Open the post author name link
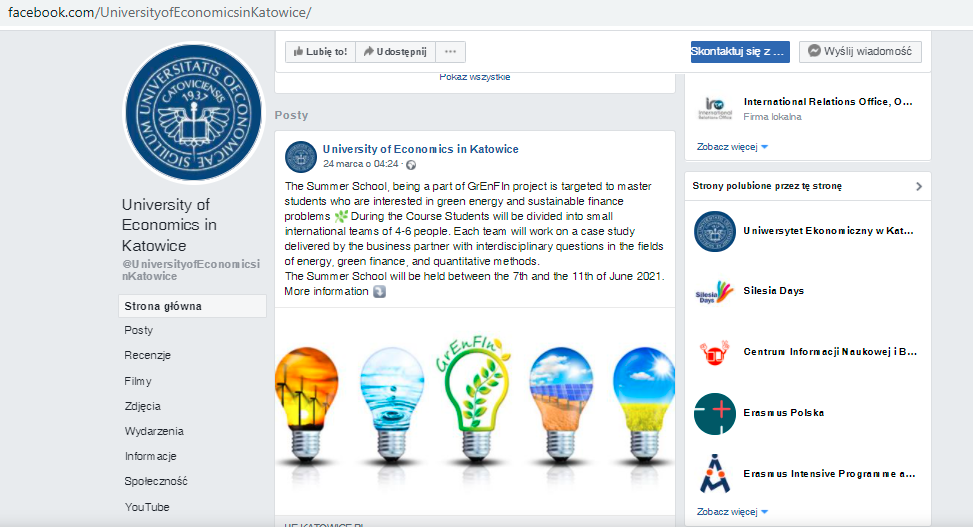Viewport: 973px width, 527px height. (x=420, y=149)
